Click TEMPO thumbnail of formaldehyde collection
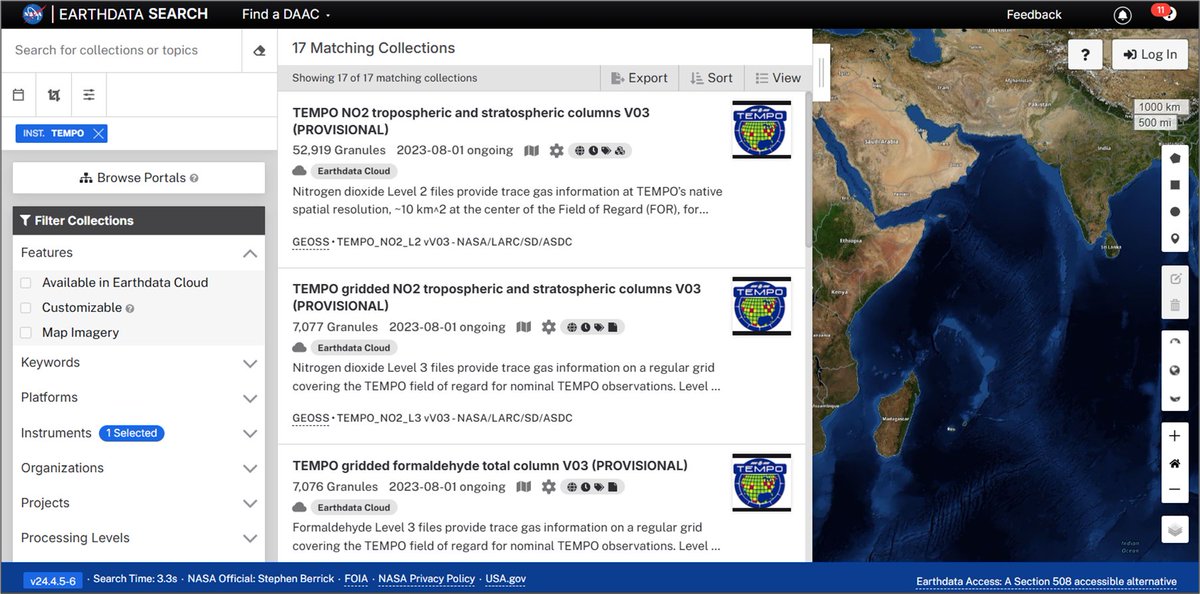1200x594 pixels. pos(761,483)
